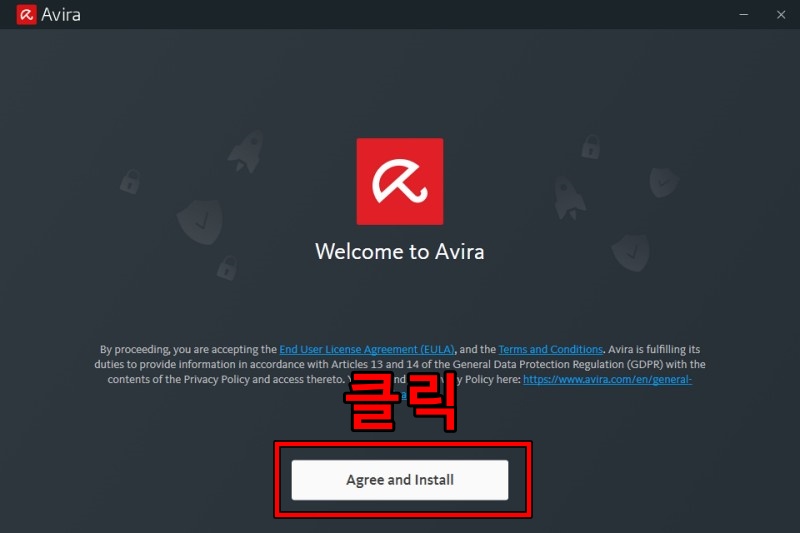Click the Welcome to Avira heading
Screen dimensions: 800x533
click(399, 251)
